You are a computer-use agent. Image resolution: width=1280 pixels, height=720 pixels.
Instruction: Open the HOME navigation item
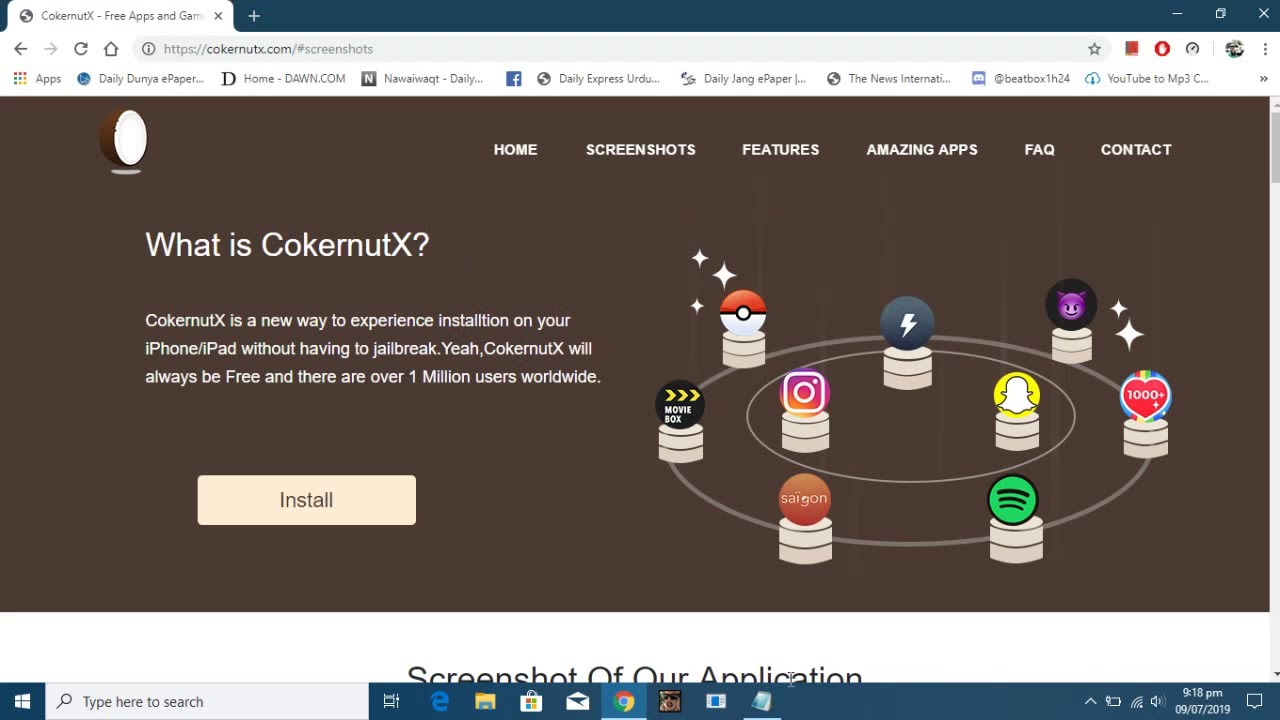pyautogui.click(x=515, y=149)
